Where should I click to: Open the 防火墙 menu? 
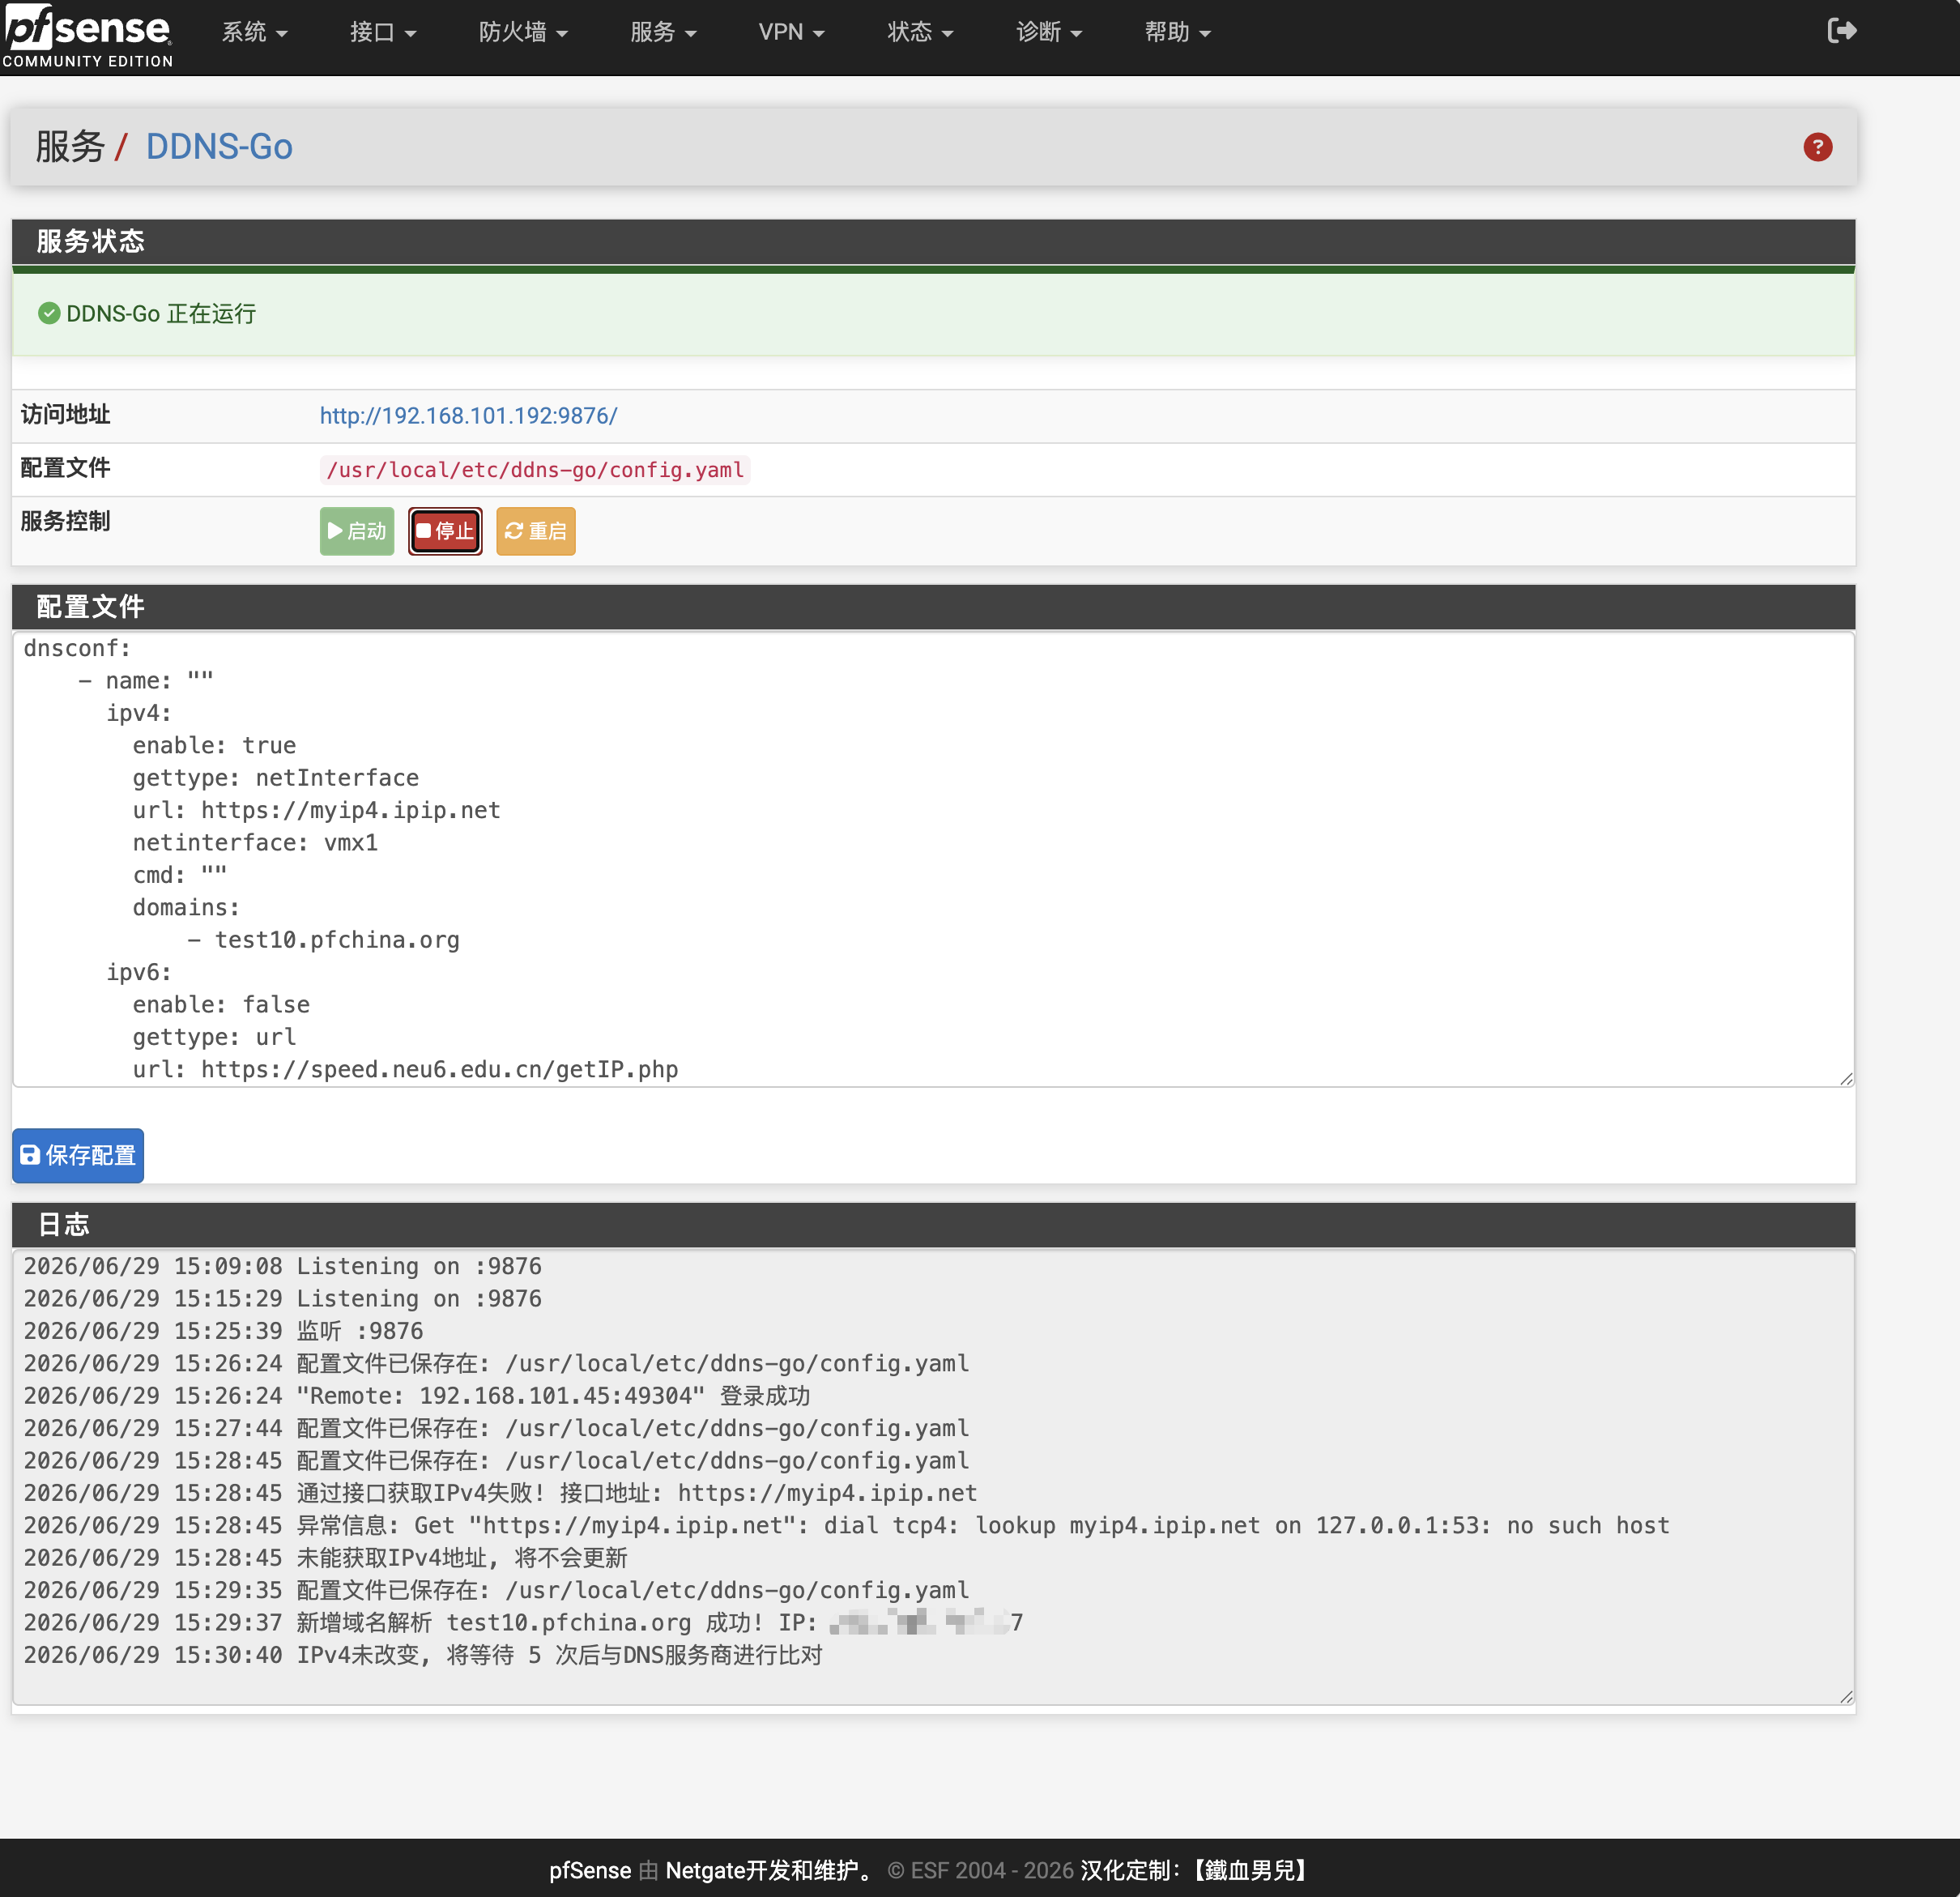click(x=523, y=32)
